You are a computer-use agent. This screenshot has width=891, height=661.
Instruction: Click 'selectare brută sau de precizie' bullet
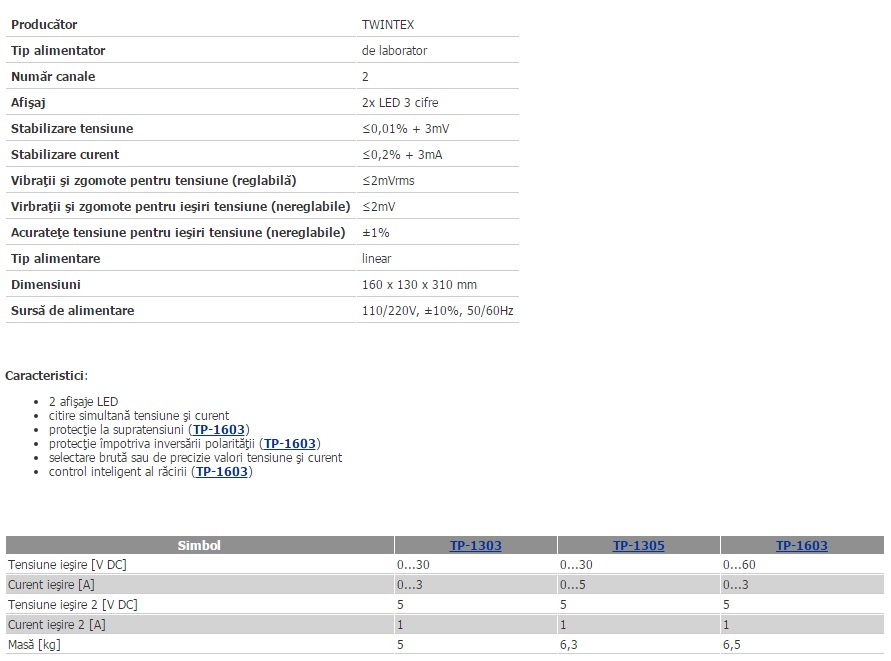click(195, 458)
